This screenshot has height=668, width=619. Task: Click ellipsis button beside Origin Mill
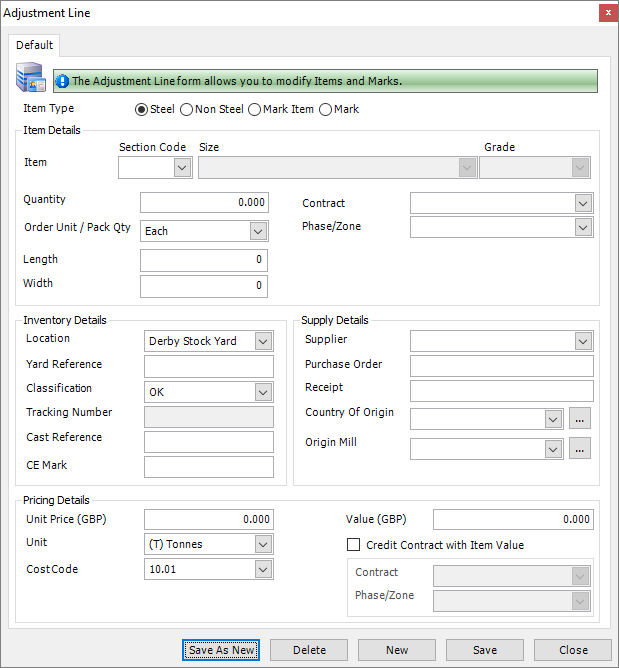[x=580, y=448]
